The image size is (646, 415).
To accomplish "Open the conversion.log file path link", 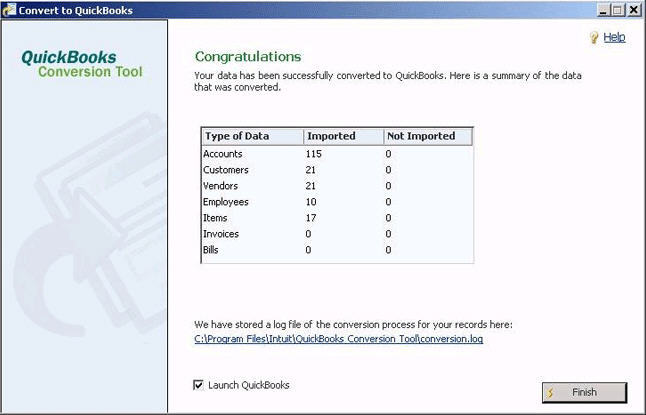I will pyautogui.click(x=339, y=339).
